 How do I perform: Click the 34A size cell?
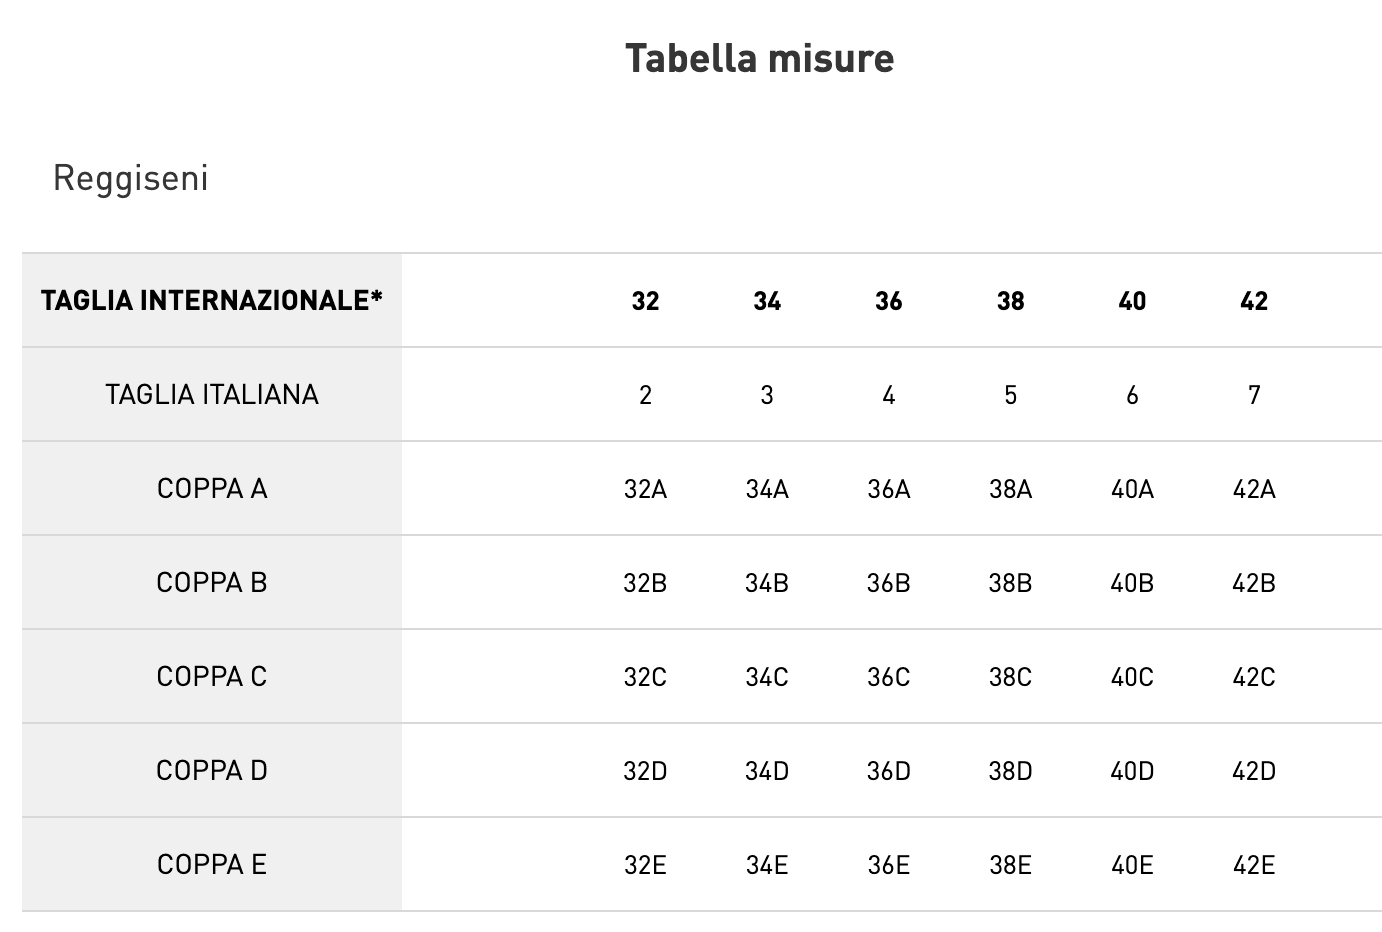coord(767,489)
